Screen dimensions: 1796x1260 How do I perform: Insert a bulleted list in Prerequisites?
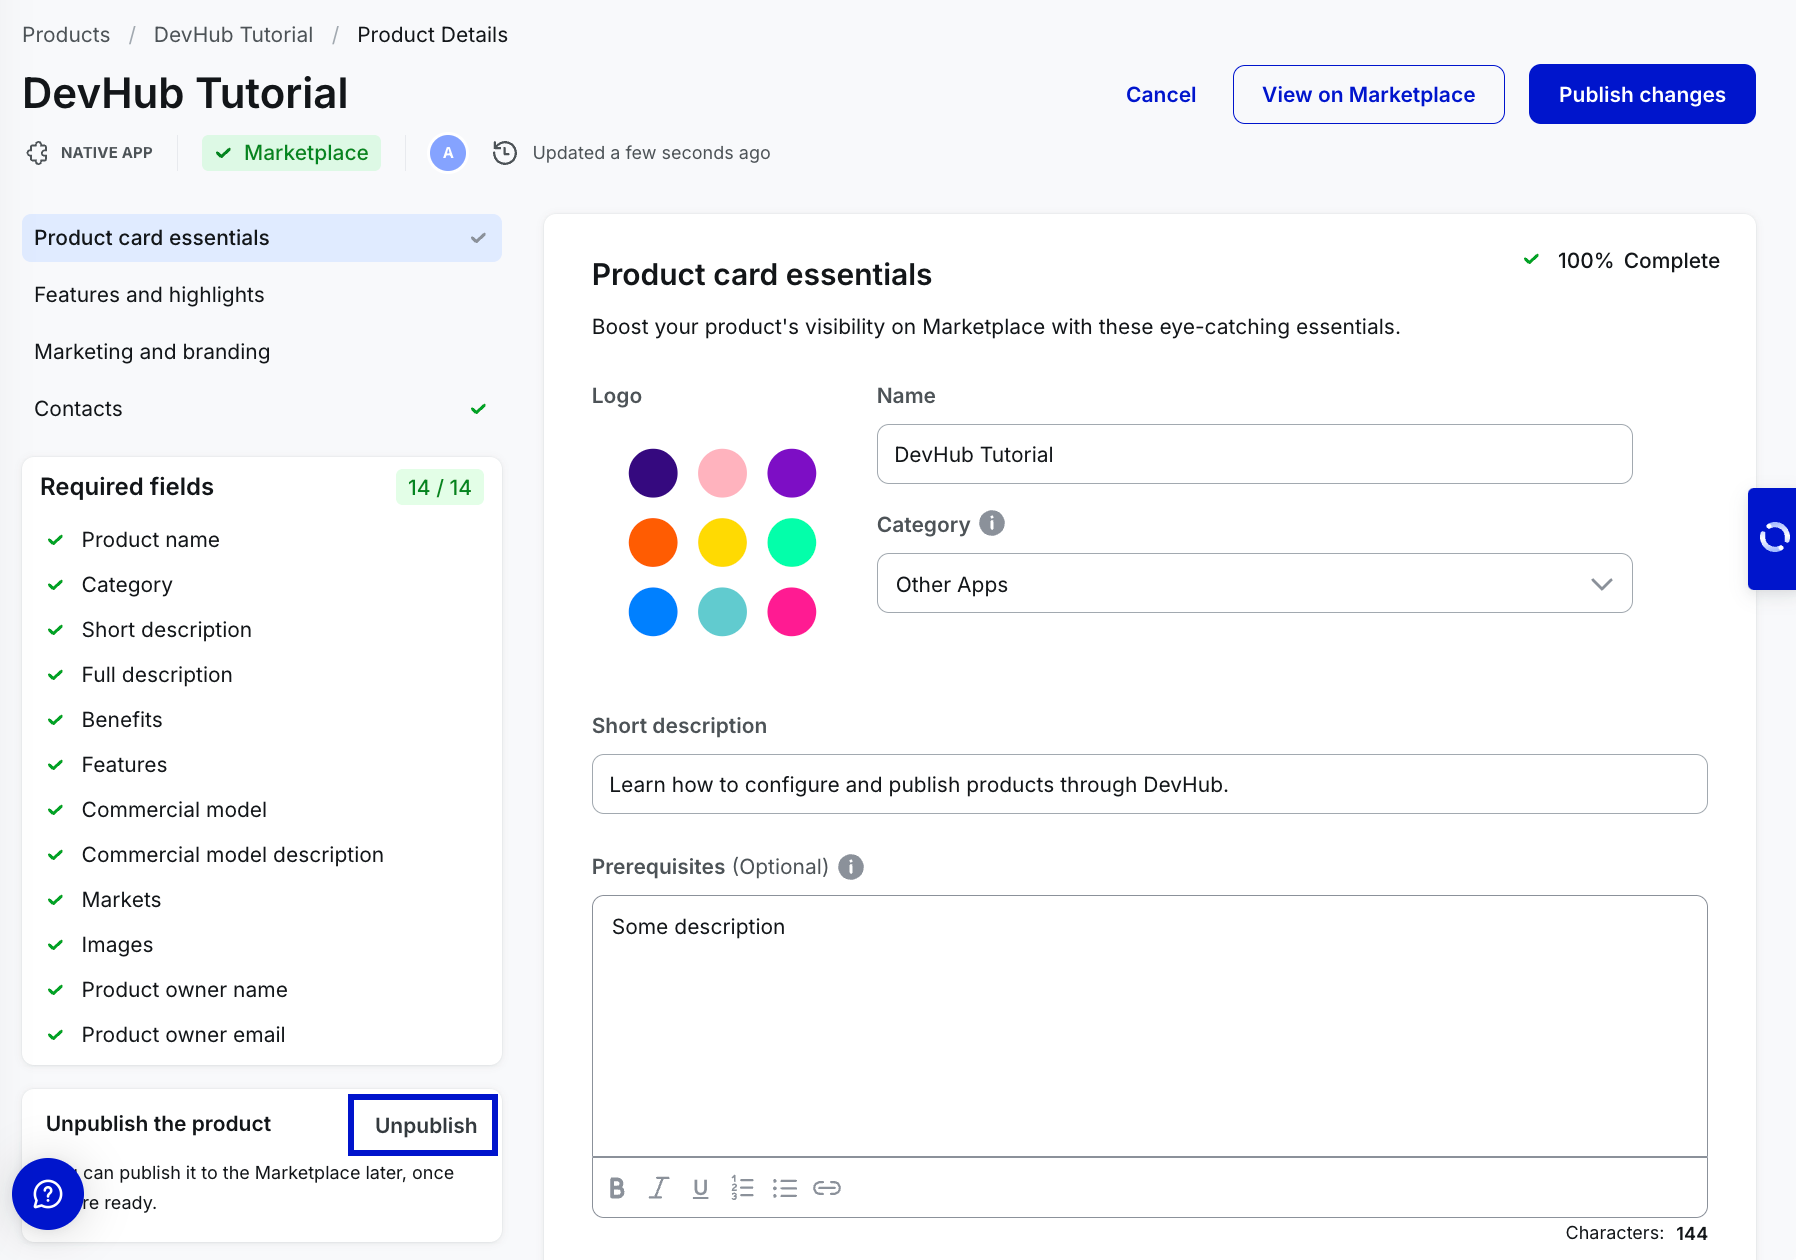785,1188
